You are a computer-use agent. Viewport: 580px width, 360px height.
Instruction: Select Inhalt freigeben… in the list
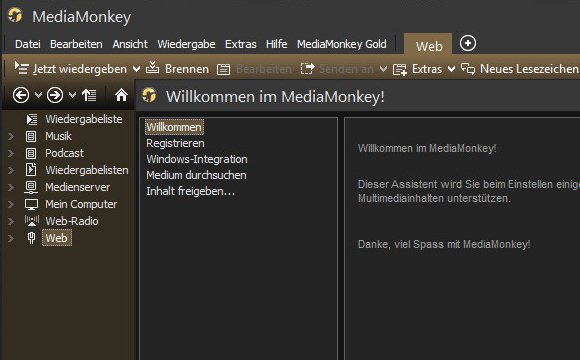point(190,191)
